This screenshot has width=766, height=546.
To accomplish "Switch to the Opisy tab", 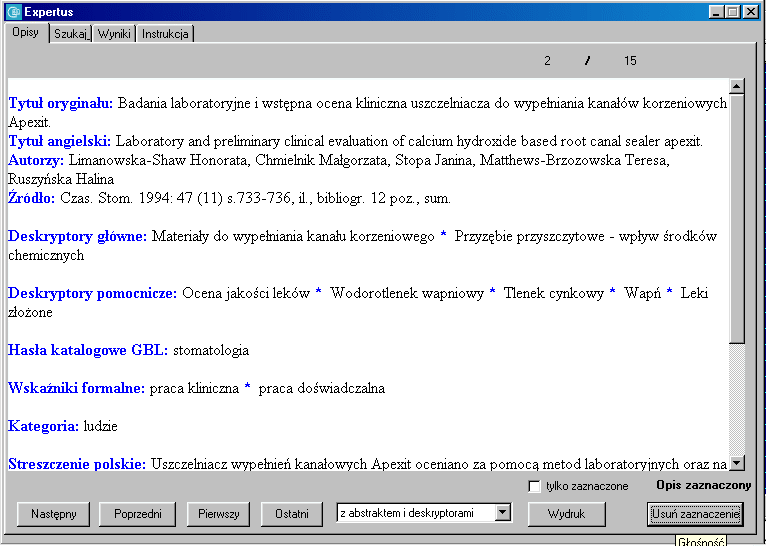I will tap(26, 32).
